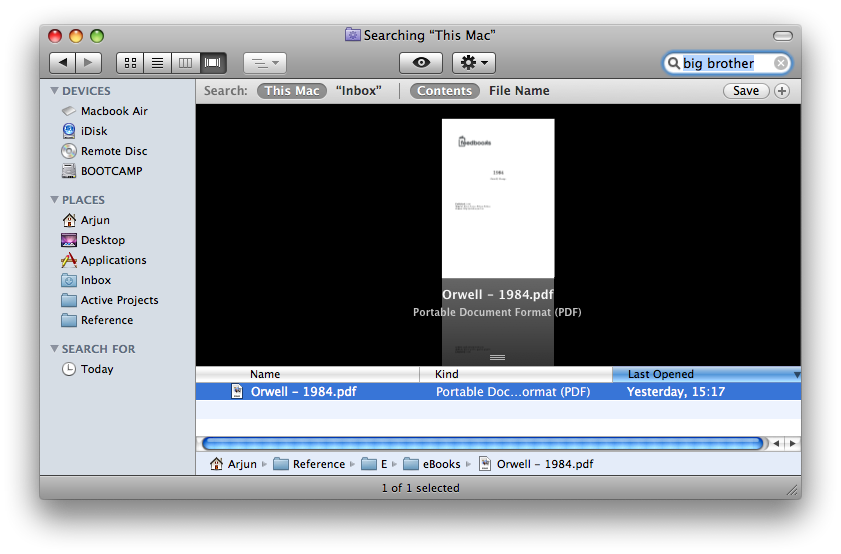Click the window title folder icon
The image size is (841, 554).
pos(352,35)
